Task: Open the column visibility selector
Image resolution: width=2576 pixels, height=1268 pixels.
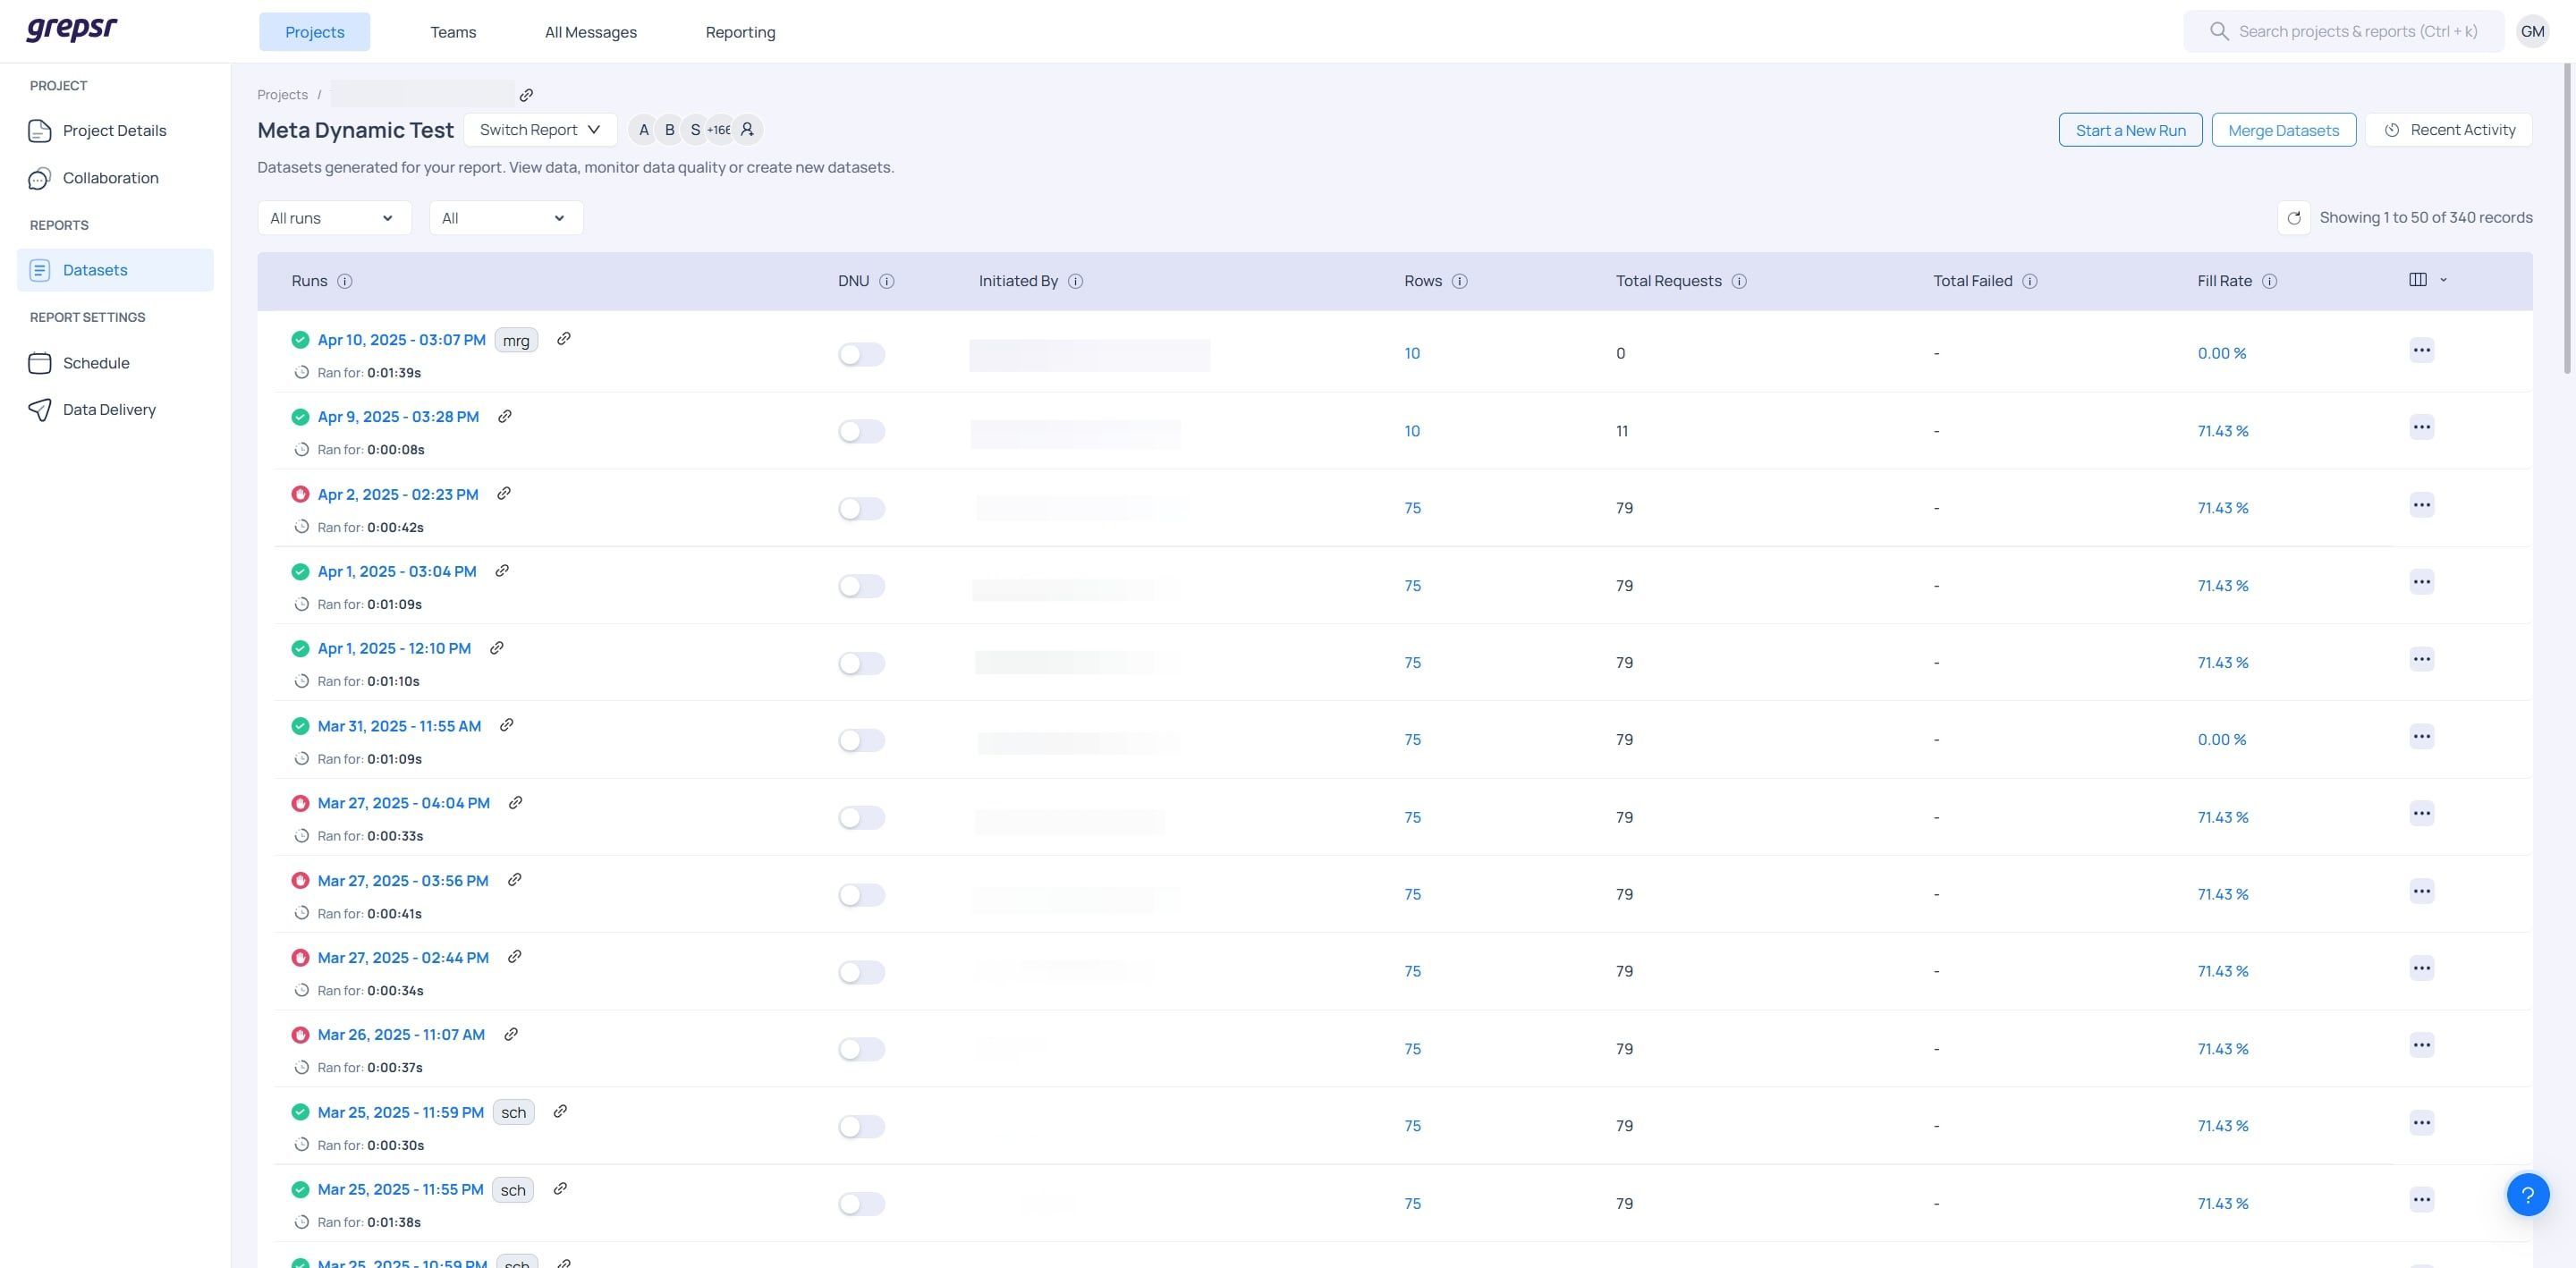Action: (x=2427, y=280)
